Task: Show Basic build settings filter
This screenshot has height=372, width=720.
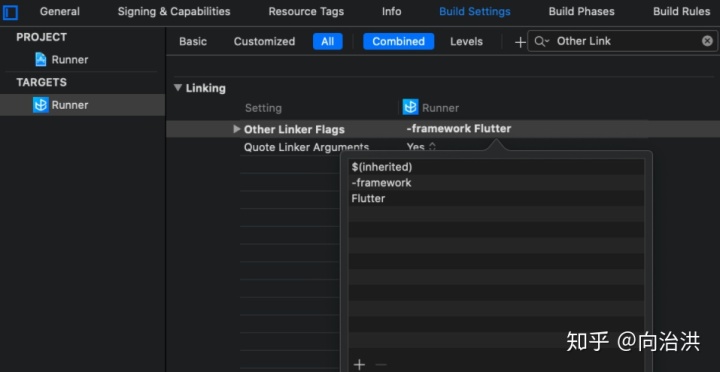Action: click(193, 41)
